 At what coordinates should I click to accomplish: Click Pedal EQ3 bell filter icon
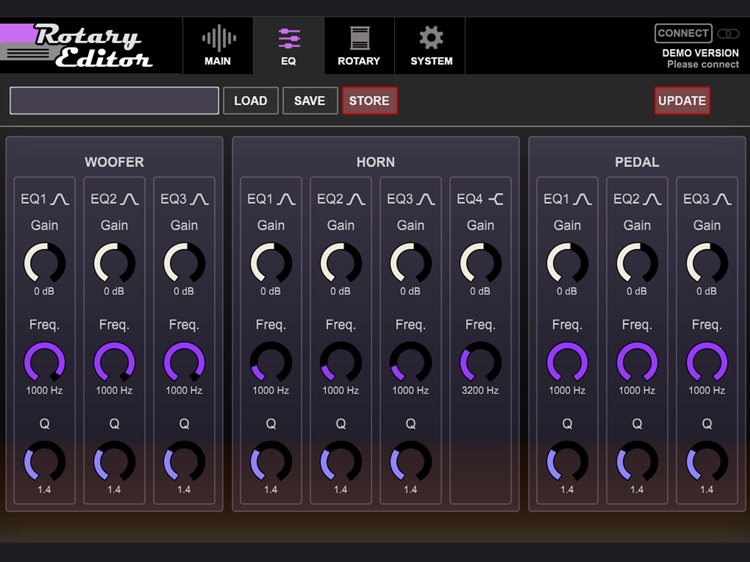tap(722, 199)
